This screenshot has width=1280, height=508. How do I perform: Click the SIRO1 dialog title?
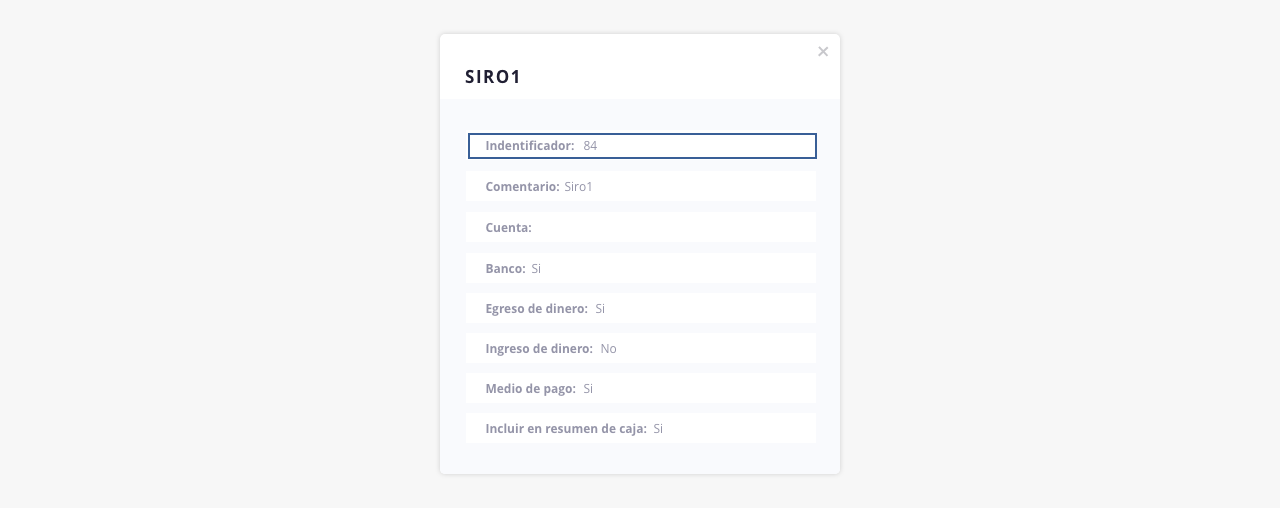(493, 77)
